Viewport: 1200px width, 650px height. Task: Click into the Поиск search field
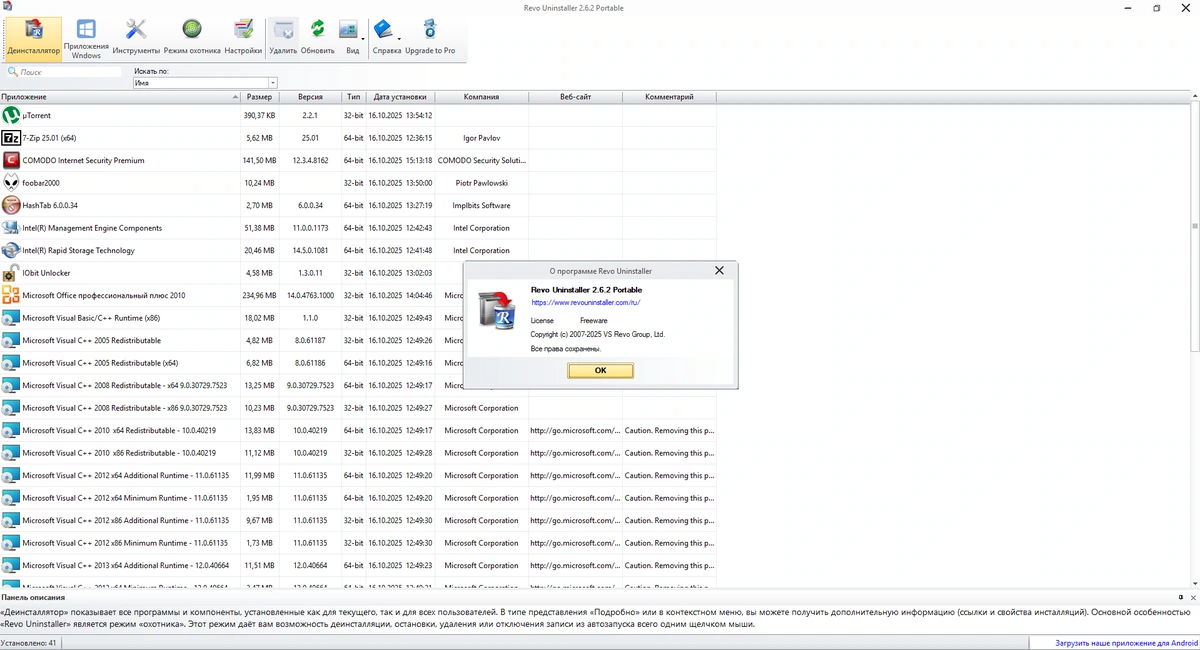click(64, 72)
